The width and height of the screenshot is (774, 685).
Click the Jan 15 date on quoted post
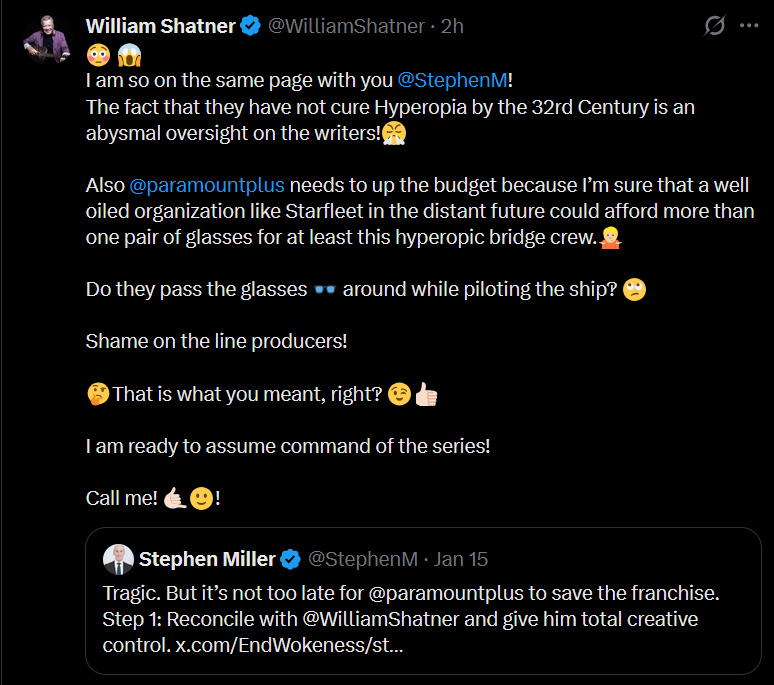[461, 559]
